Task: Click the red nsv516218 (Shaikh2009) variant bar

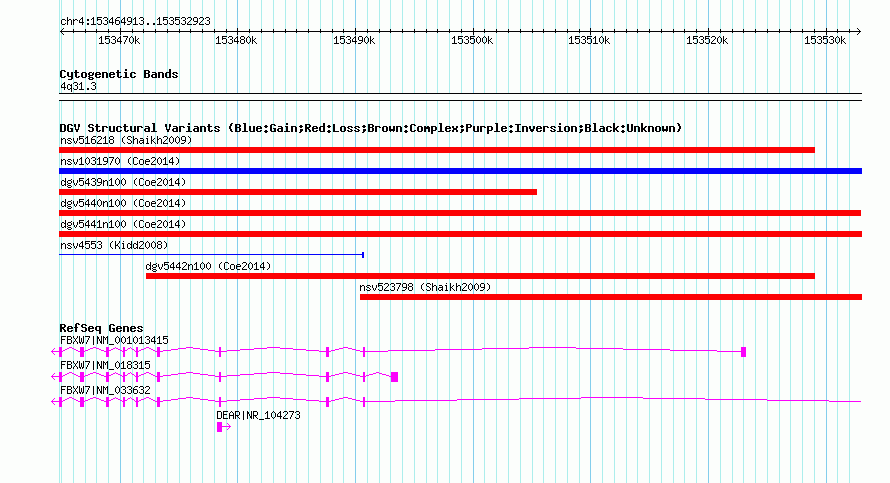Action: pos(437,150)
